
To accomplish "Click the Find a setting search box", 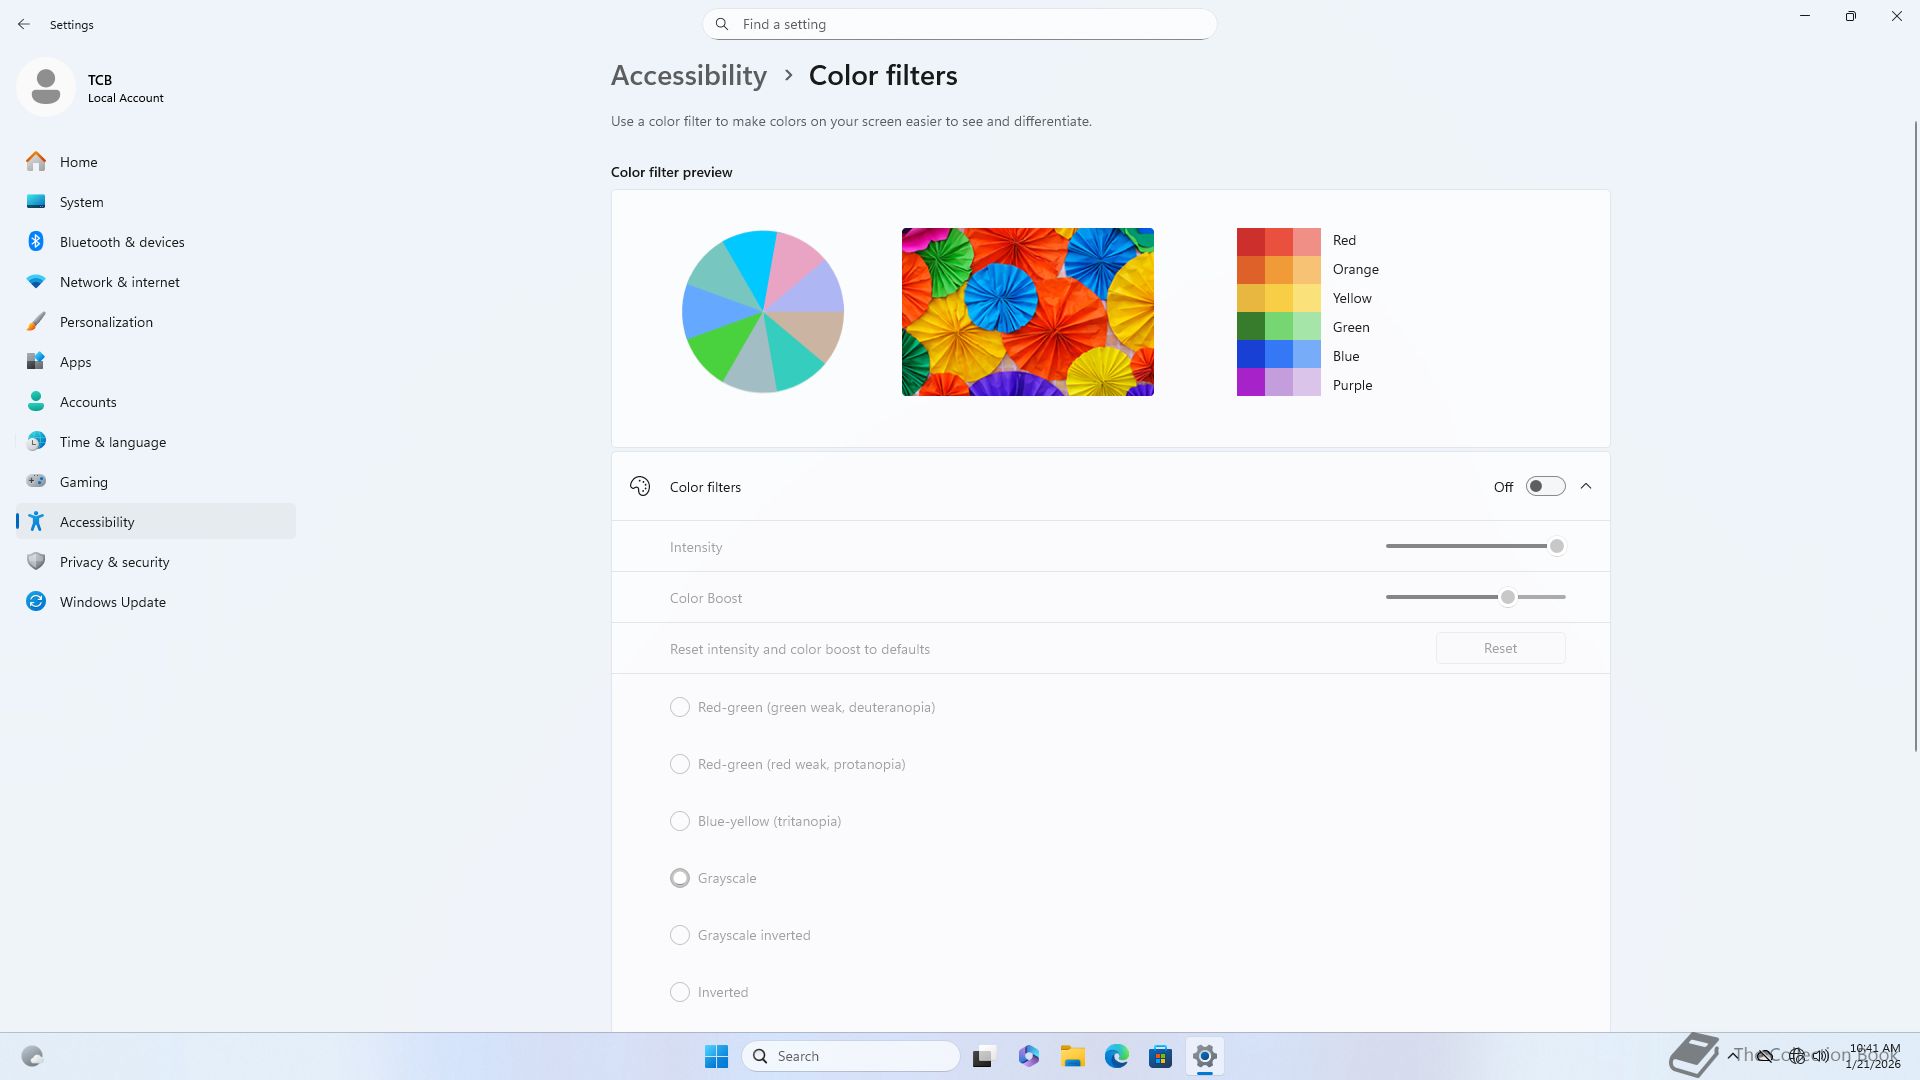I will pos(960,24).
